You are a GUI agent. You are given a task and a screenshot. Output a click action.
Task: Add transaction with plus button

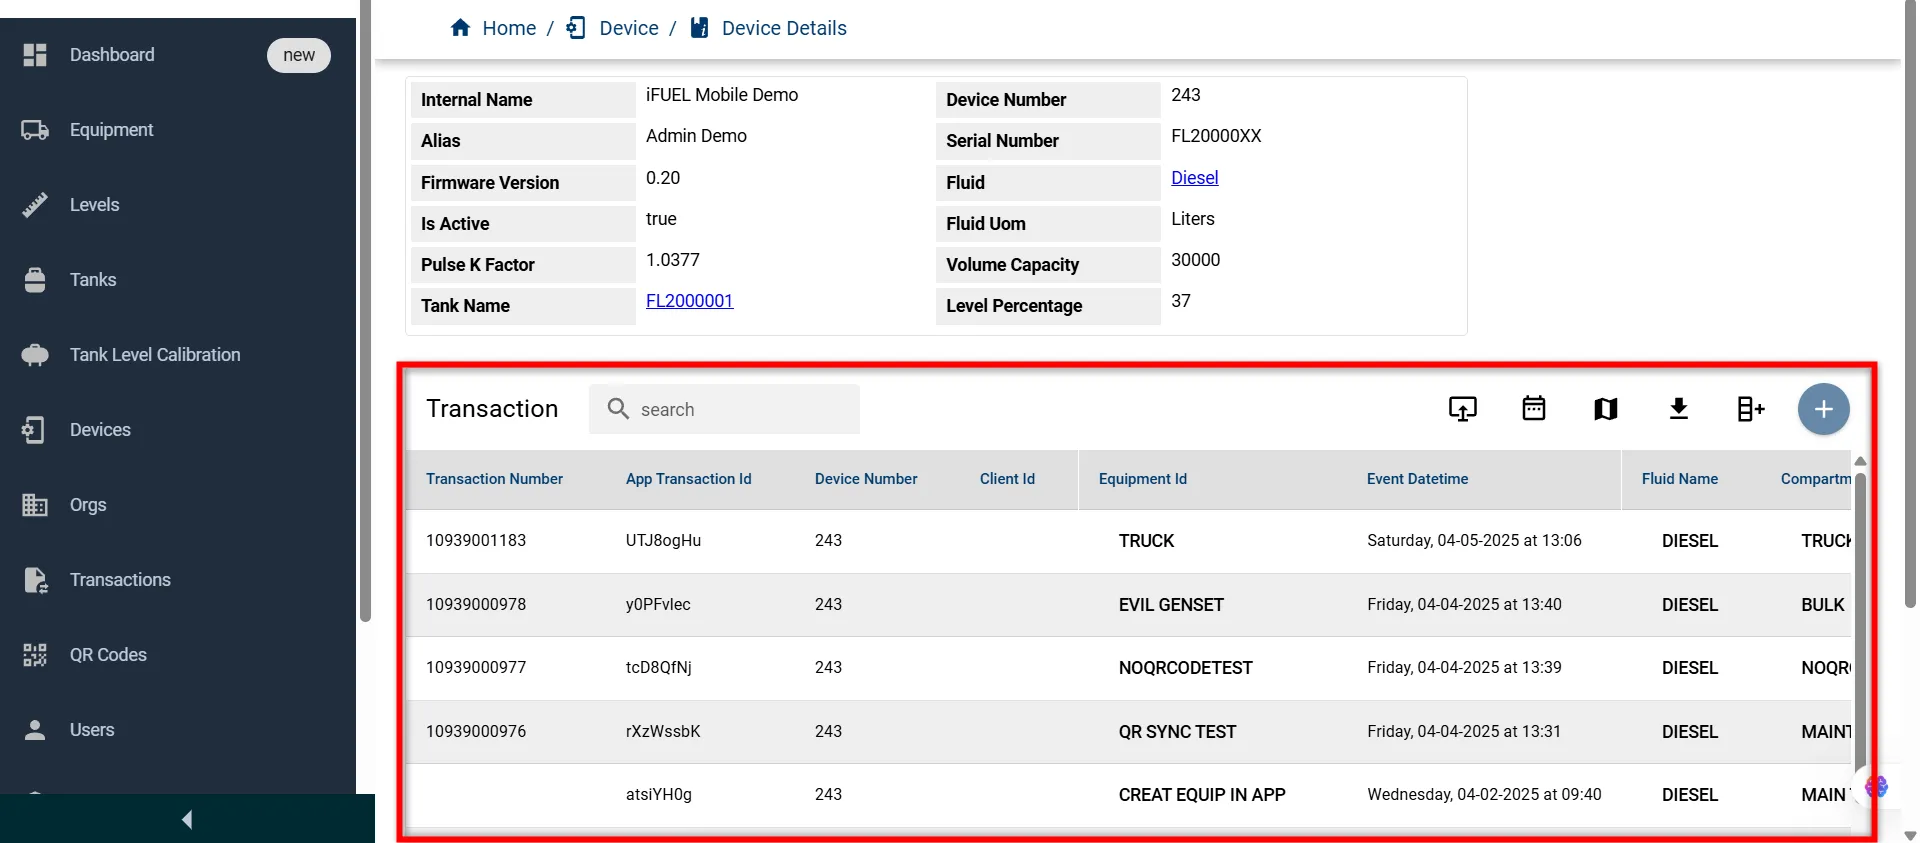coord(1824,409)
